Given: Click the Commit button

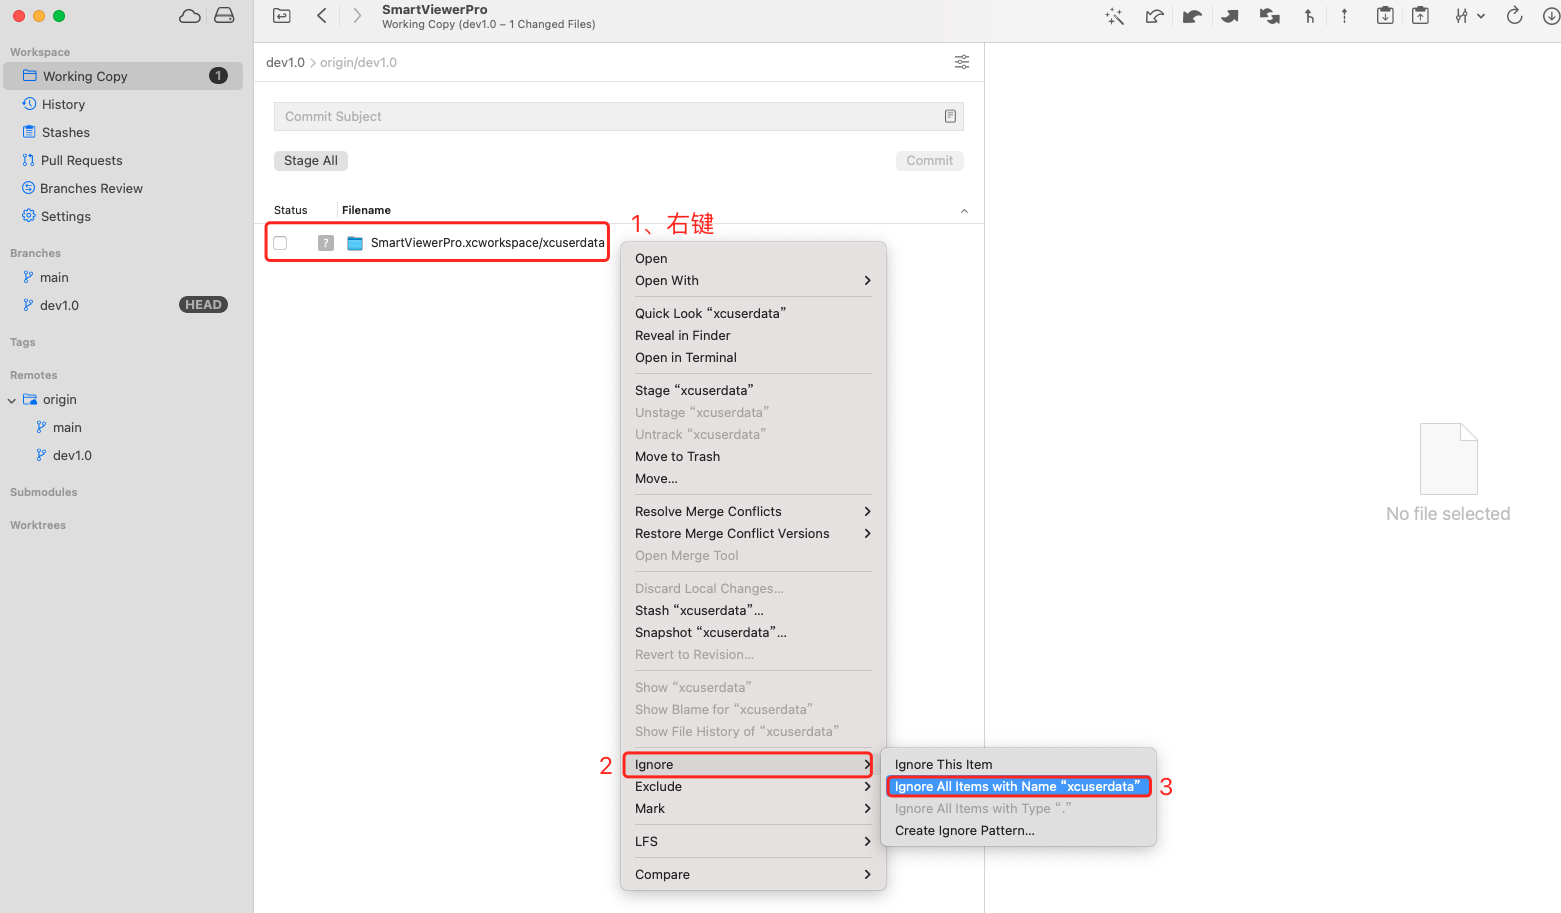Looking at the screenshot, I should 929,161.
